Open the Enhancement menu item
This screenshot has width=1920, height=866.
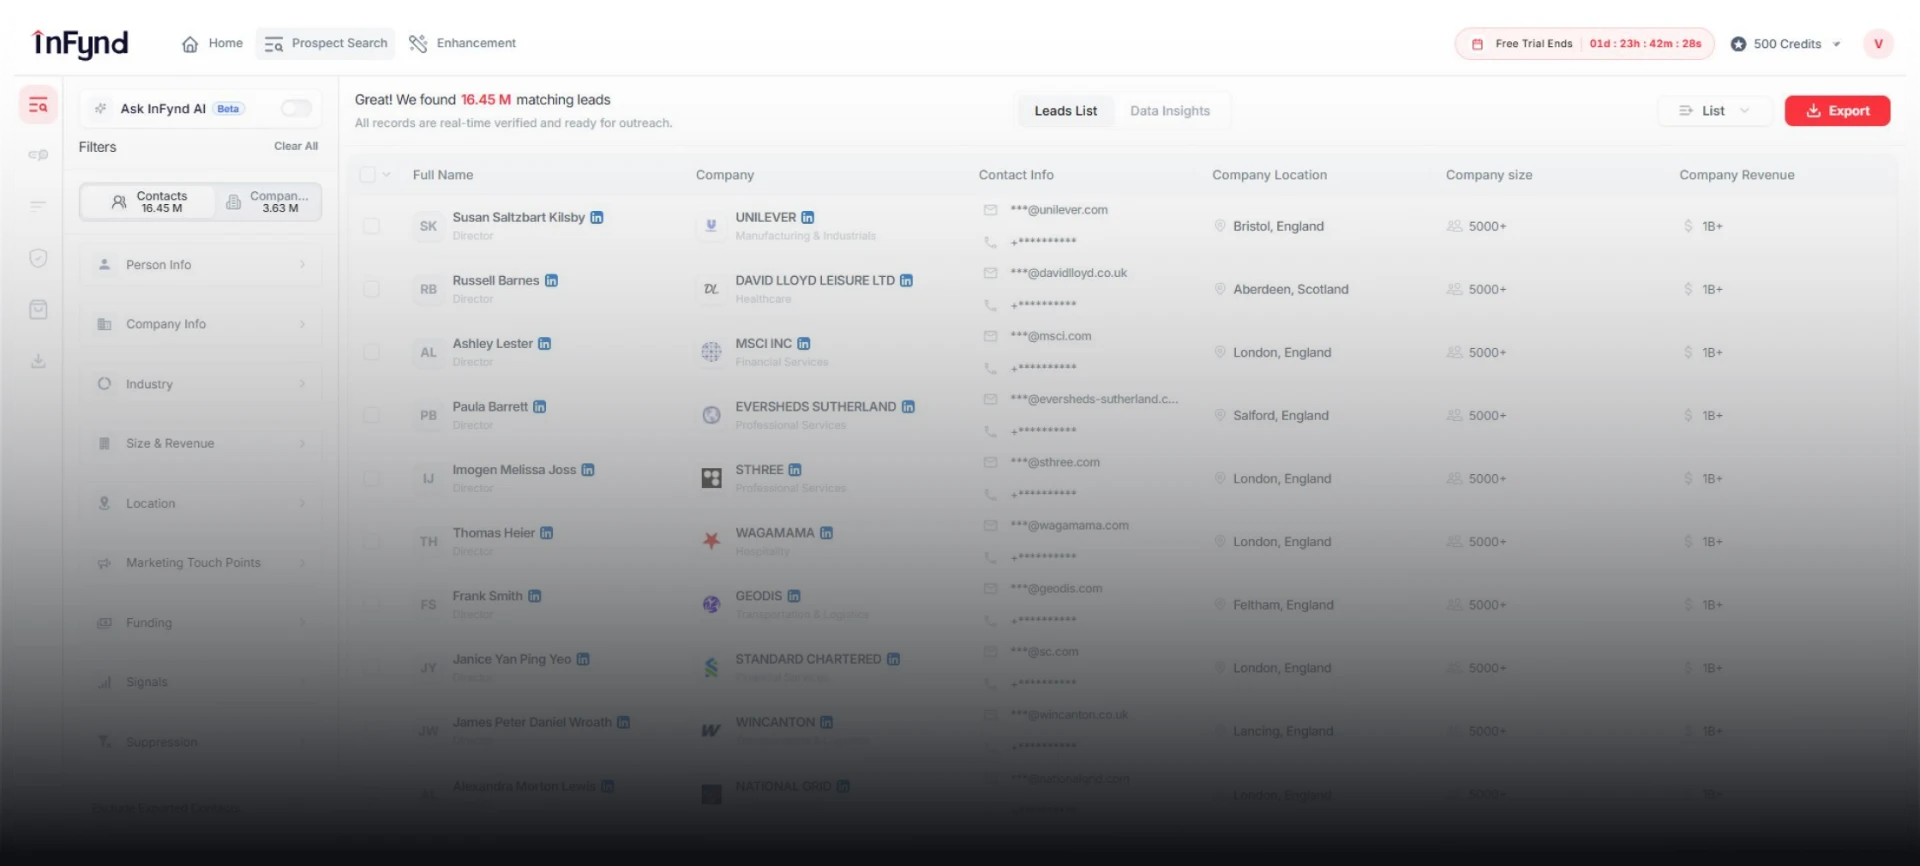463,43
